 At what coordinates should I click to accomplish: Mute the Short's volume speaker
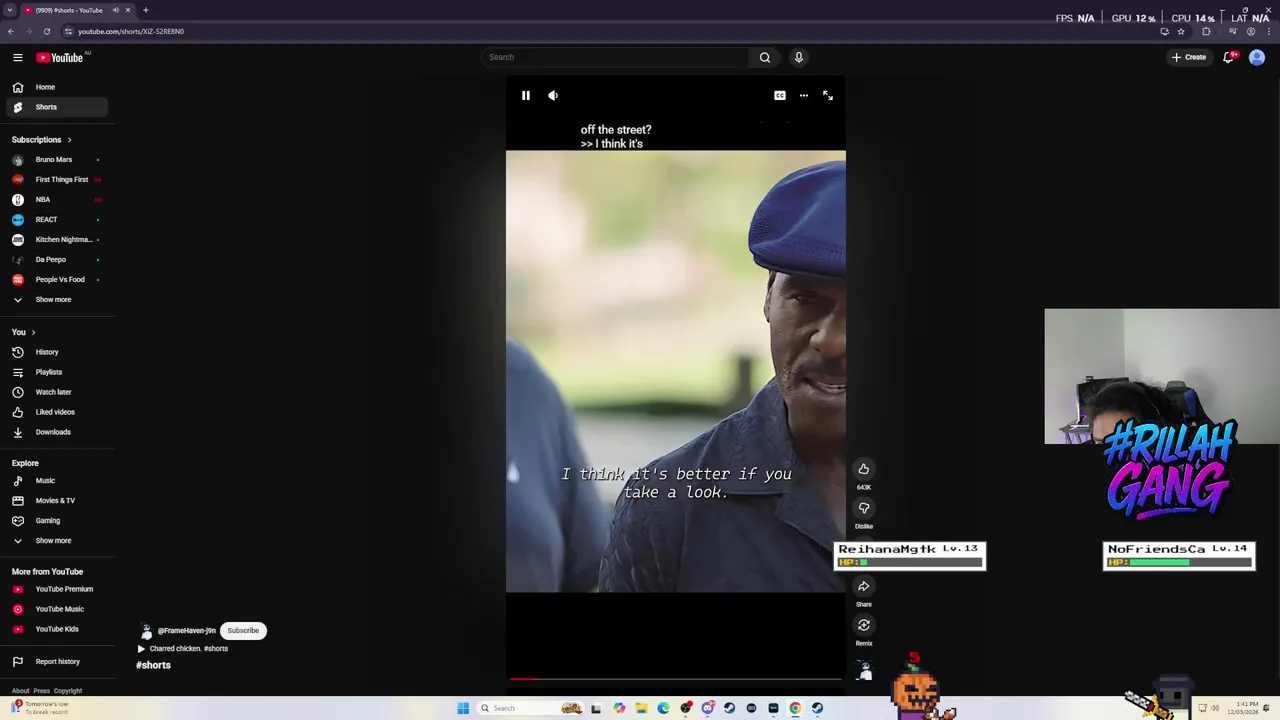[x=553, y=95]
